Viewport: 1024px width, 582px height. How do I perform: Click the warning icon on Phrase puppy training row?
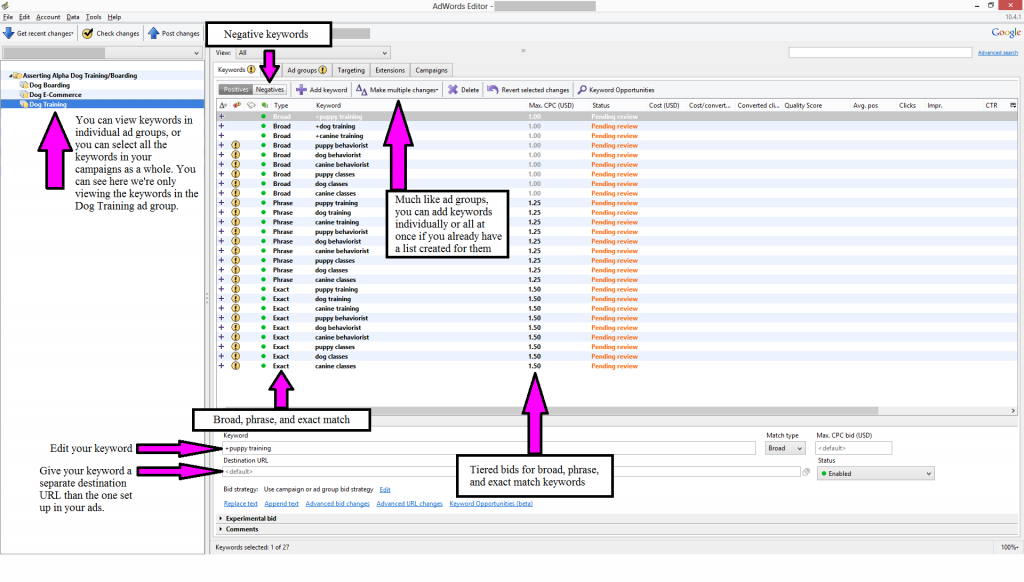tap(236, 203)
